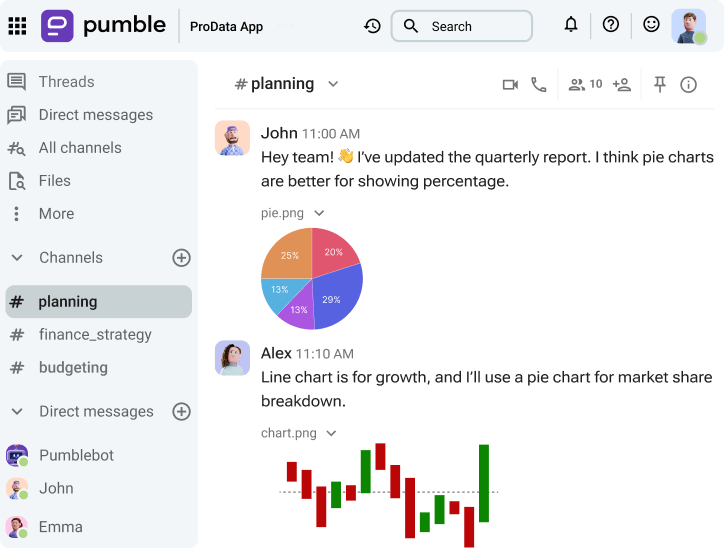Viewport: 724px width, 555px height.
Task: Open the apps grid launcher icon
Action: pos(17,26)
